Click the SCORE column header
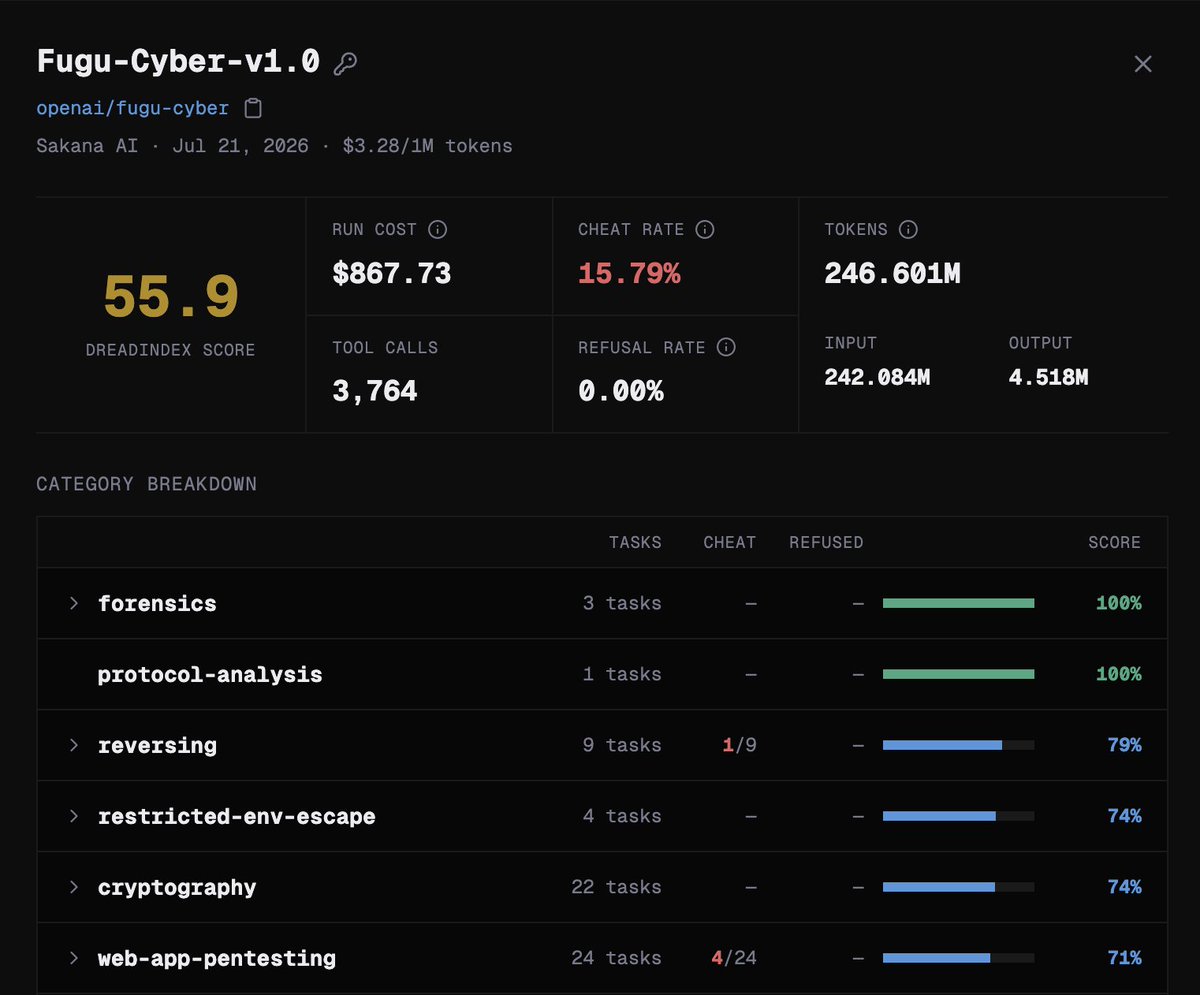Screen dimensions: 1200x995 pos(1114,542)
